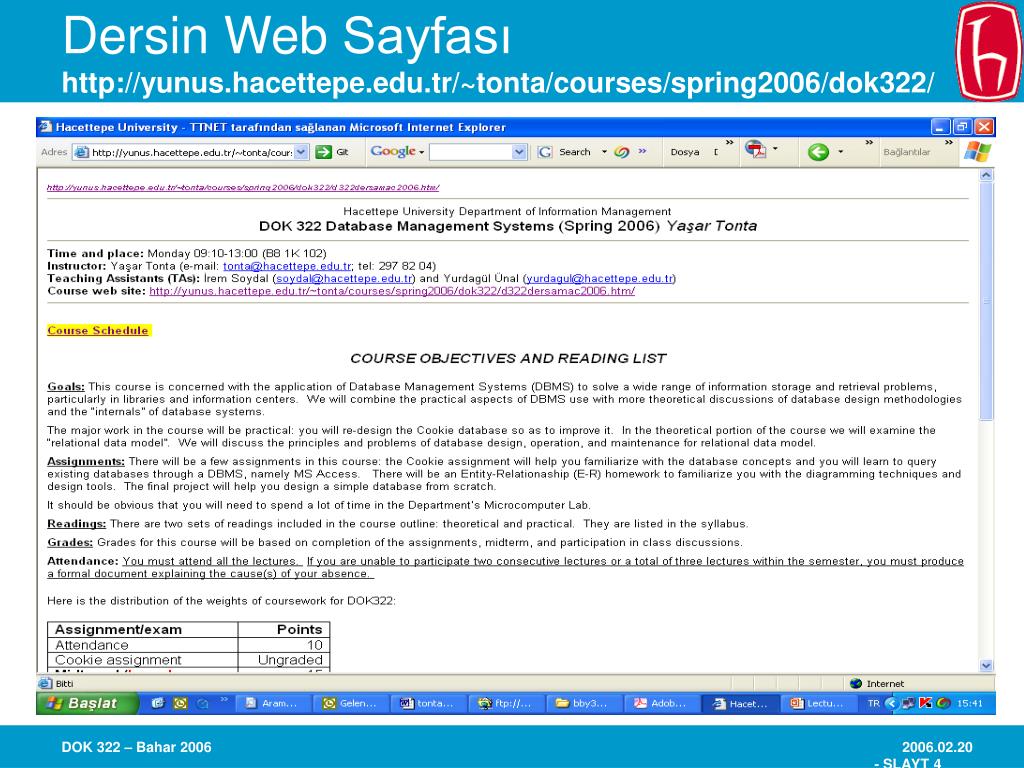This screenshot has width=1024, height=768.
Task: Switch to the Adob… taskbar window
Action: tap(660, 703)
